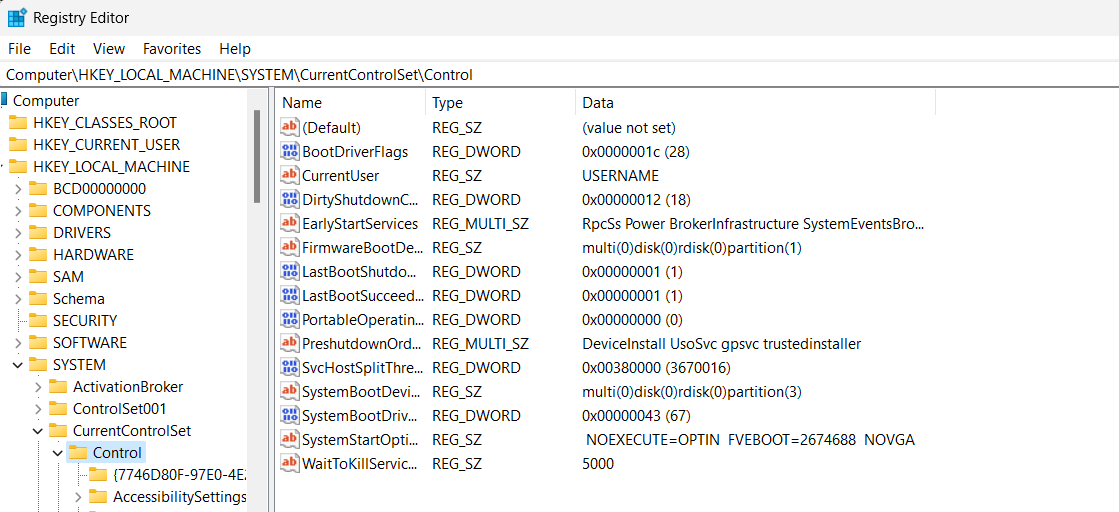Expand the BCD00000000 key
The image size is (1119, 512).
pos(18,189)
